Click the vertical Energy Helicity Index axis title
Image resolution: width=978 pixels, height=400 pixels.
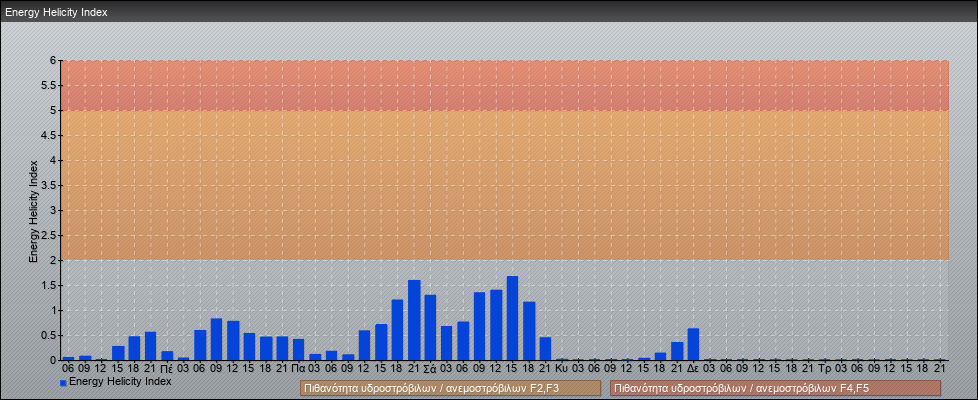pos(34,211)
